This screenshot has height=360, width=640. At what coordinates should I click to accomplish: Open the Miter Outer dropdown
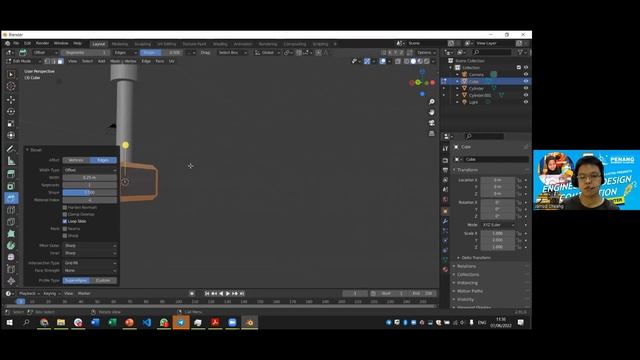tap(90, 246)
